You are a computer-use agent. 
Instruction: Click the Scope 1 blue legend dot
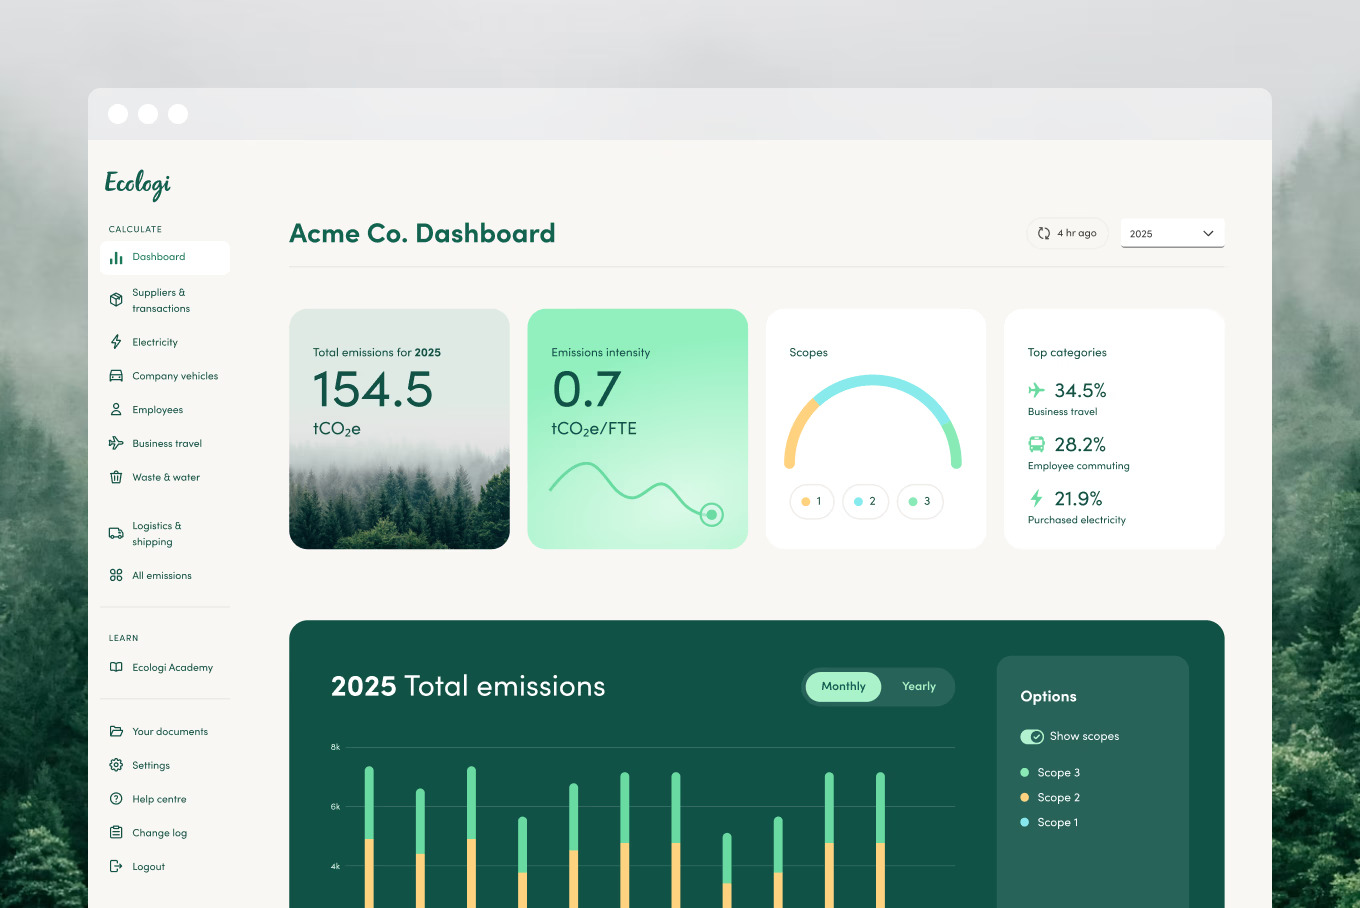click(x=1024, y=822)
